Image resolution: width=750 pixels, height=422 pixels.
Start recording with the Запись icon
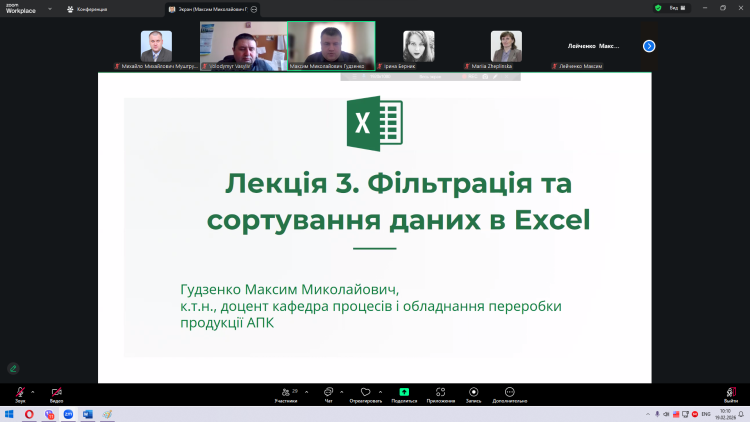[474, 393]
